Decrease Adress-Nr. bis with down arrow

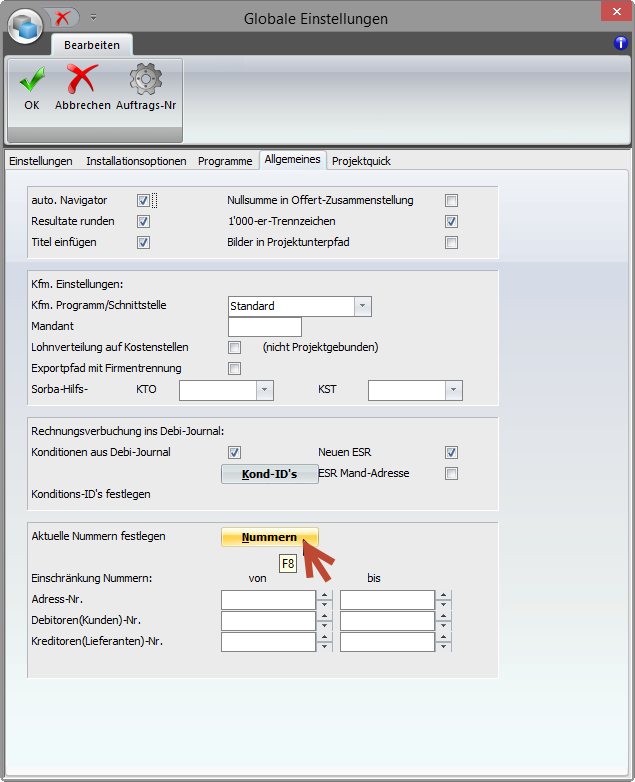click(x=443, y=604)
